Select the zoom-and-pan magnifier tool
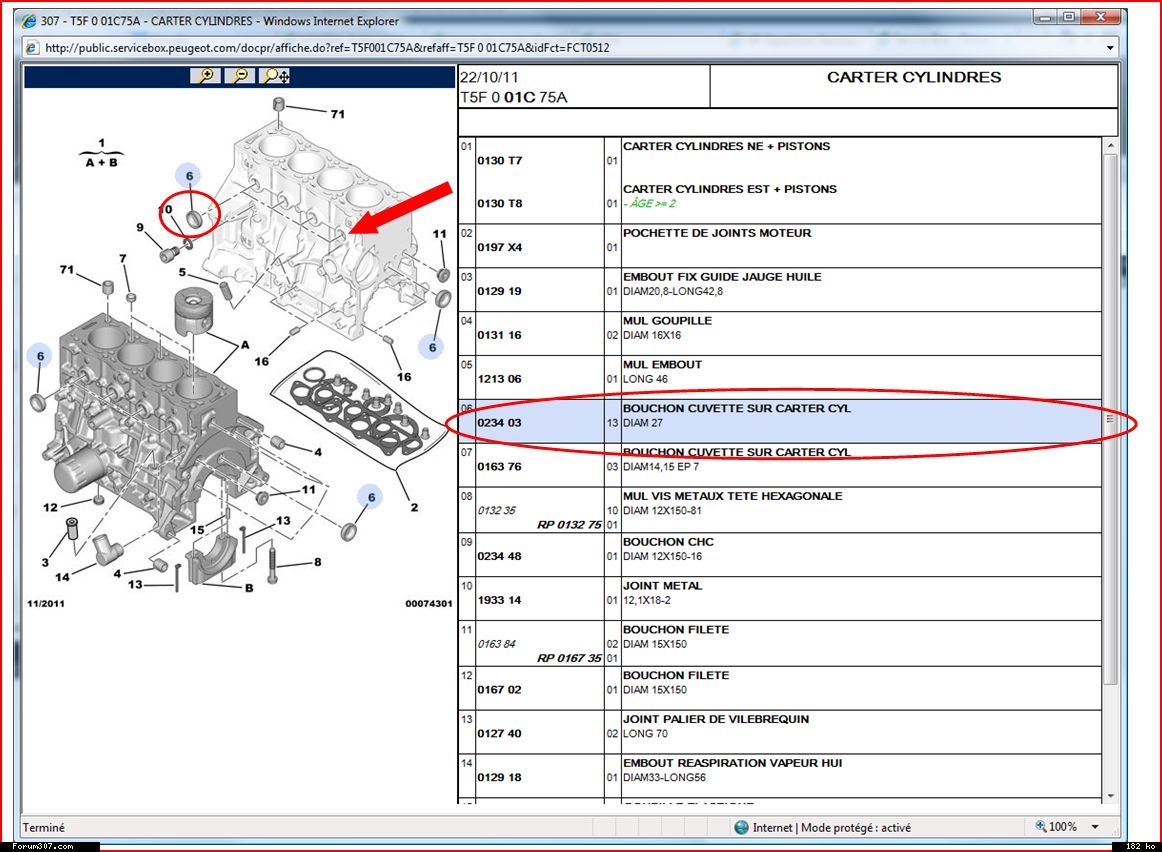 274,76
